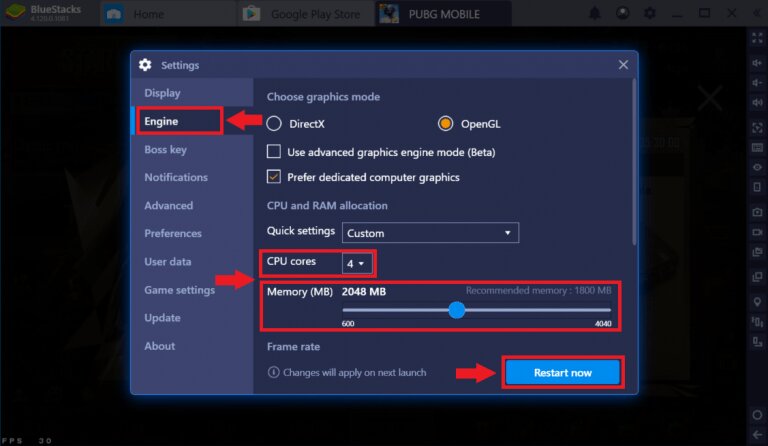Click the Android back arrow icon

coord(757,434)
